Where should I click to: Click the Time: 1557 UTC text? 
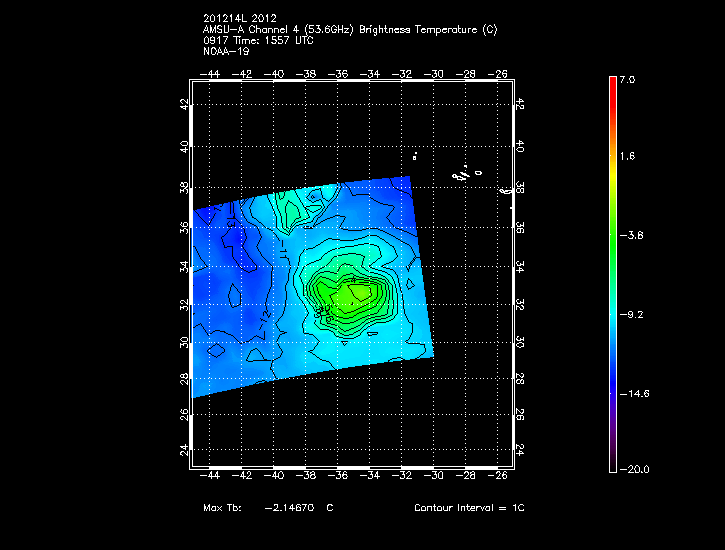click(x=260, y=41)
